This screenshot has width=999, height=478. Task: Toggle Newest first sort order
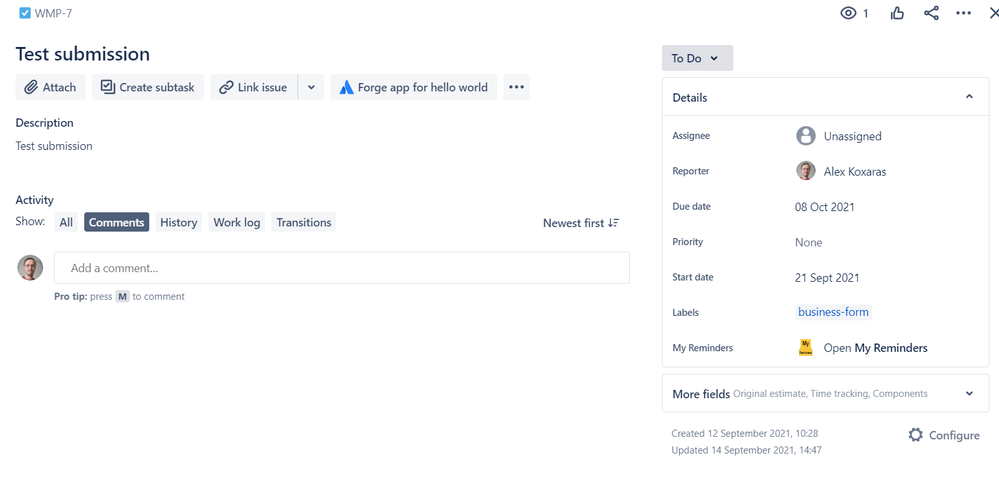[581, 223]
